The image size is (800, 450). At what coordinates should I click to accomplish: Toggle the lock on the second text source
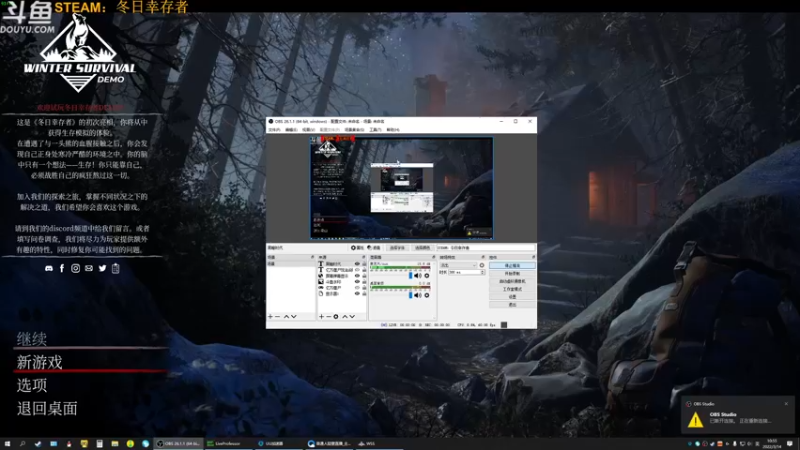pyautogui.click(x=364, y=269)
